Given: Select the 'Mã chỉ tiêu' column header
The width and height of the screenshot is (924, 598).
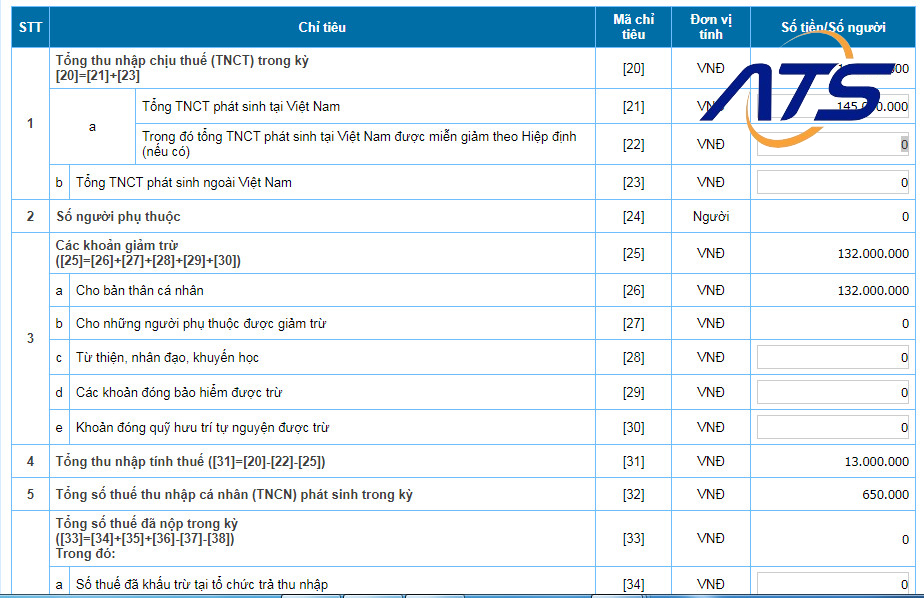Looking at the screenshot, I should pyautogui.click(x=633, y=28).
